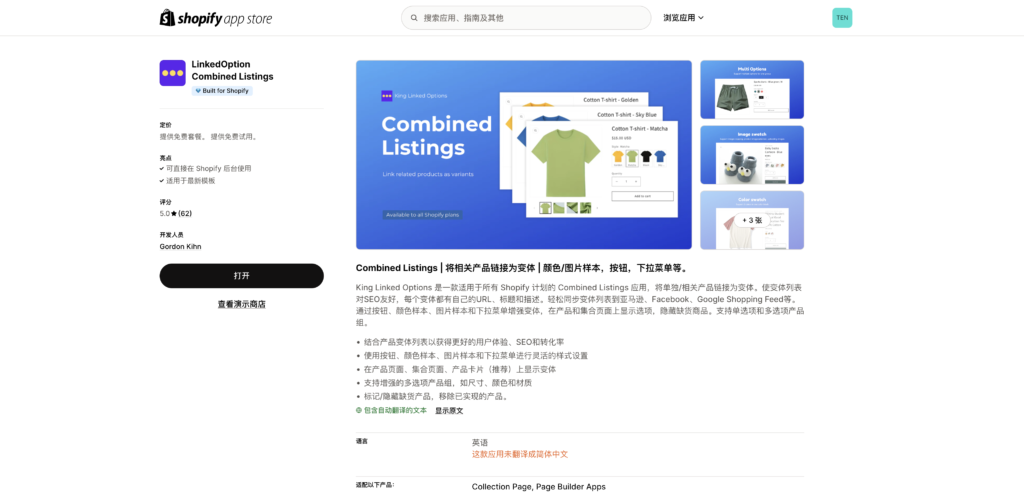Click bullet 在产品页面、集合页面 text
The image size is (1024, 503).
460,369
